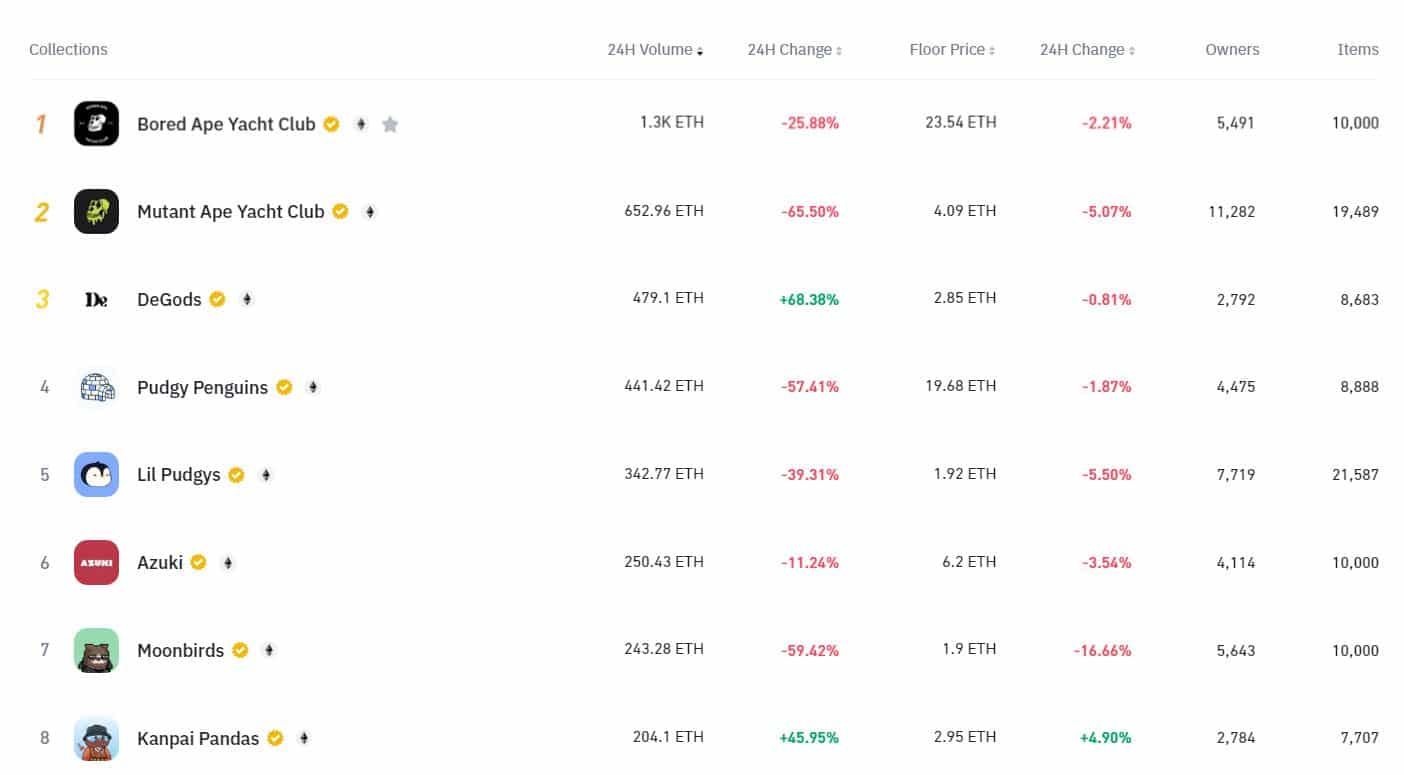Image resolution: width=1404 pixels, height=775 pixels.
Task: Click the Collections column header
Action: [68, 50]
